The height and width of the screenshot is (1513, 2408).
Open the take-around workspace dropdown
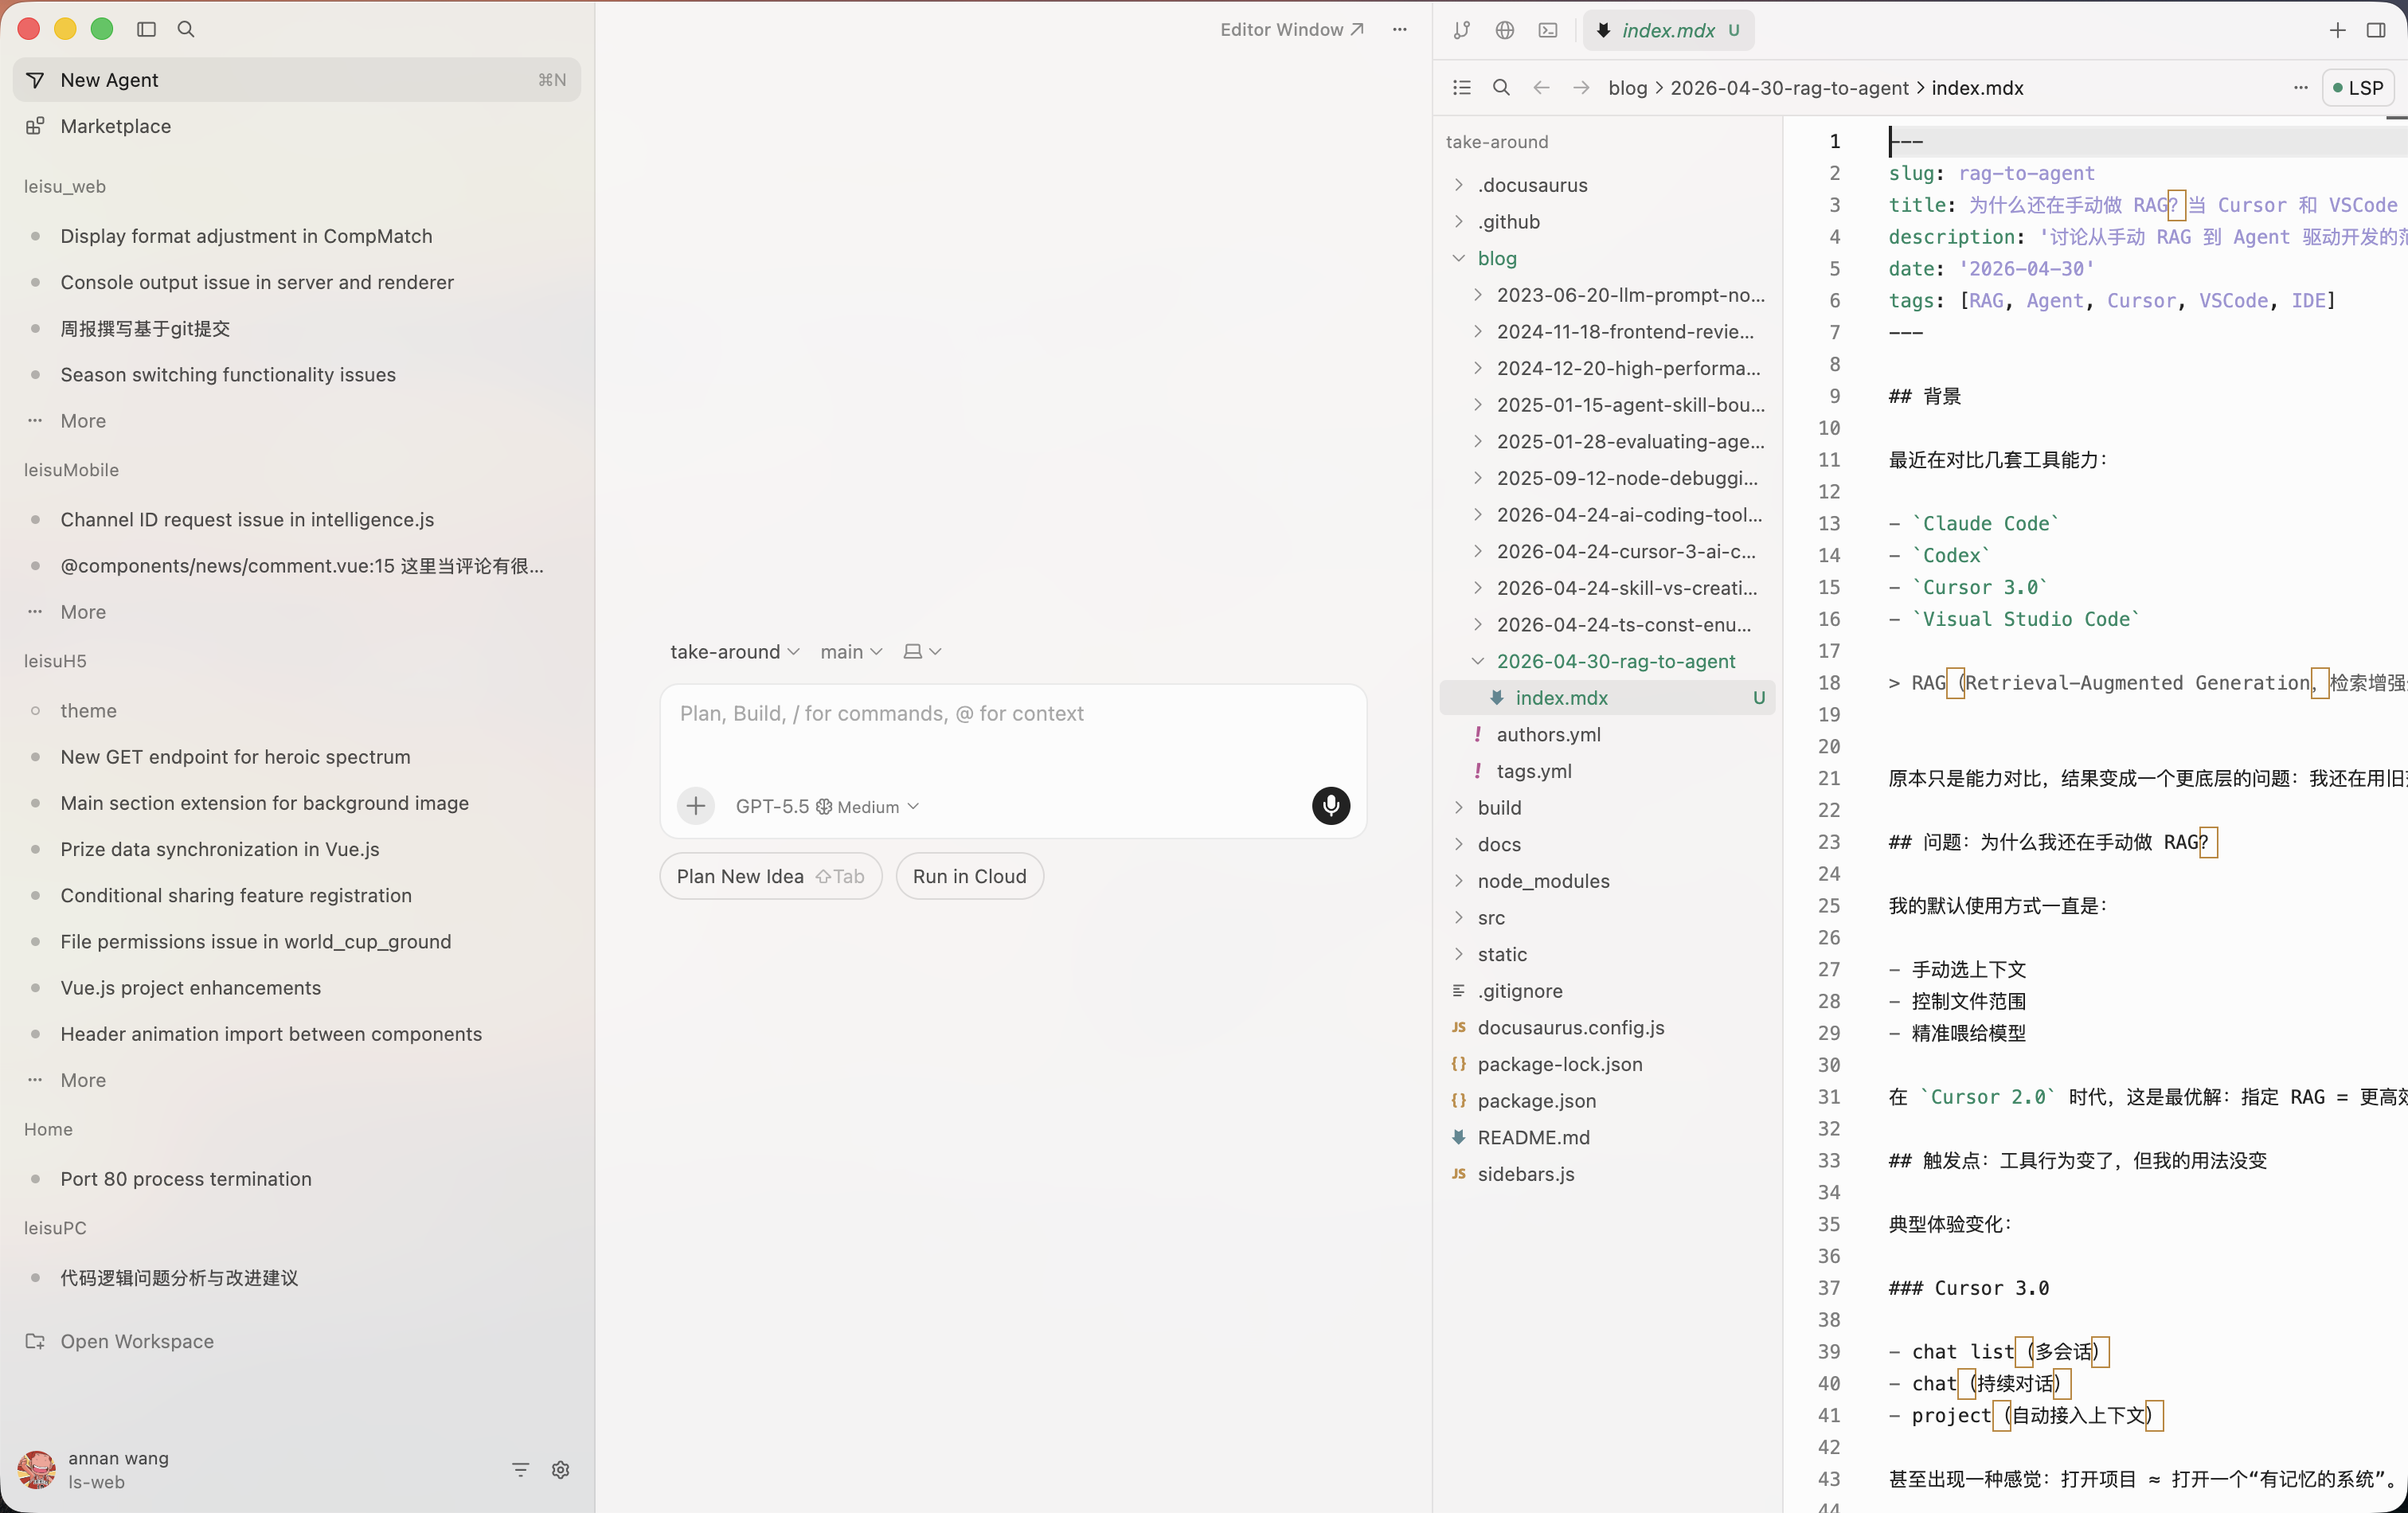[x=735, y=651]
